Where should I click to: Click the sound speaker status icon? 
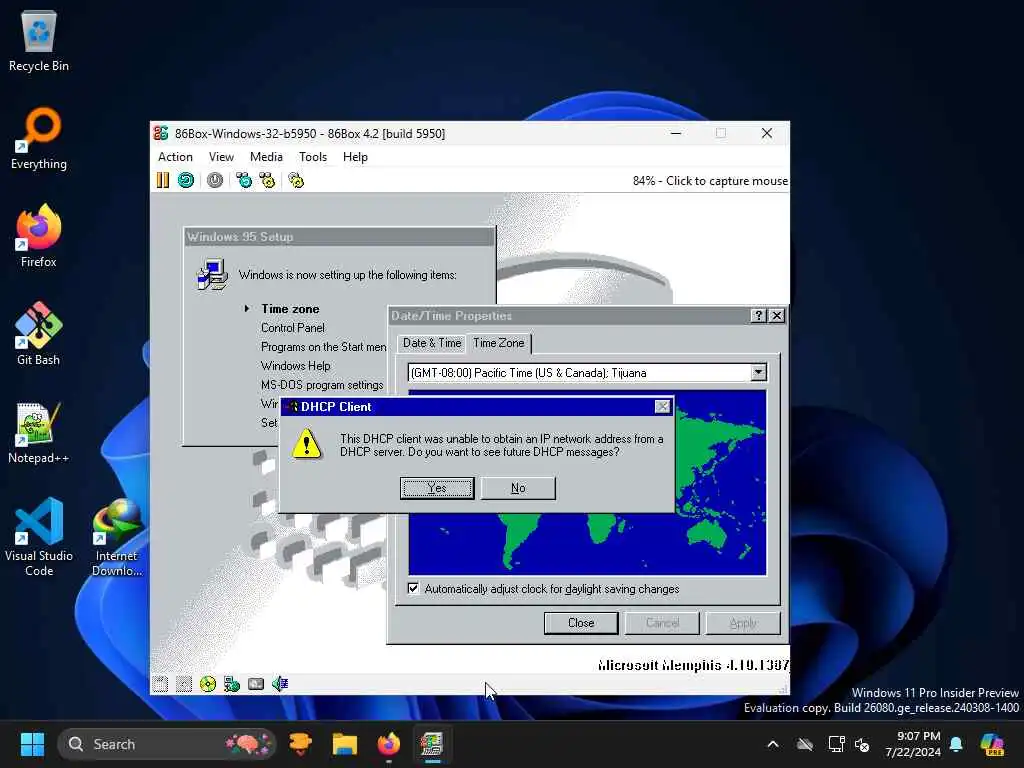pyautogui.click(x=280, y=684)
